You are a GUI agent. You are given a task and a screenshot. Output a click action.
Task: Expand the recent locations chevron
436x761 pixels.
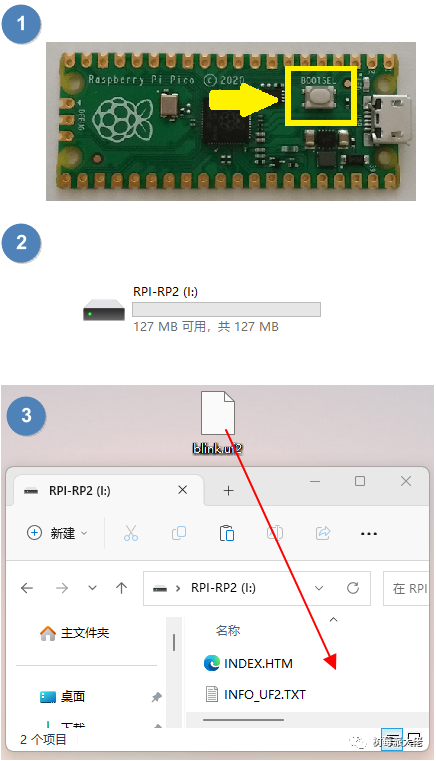coord(92,588)
